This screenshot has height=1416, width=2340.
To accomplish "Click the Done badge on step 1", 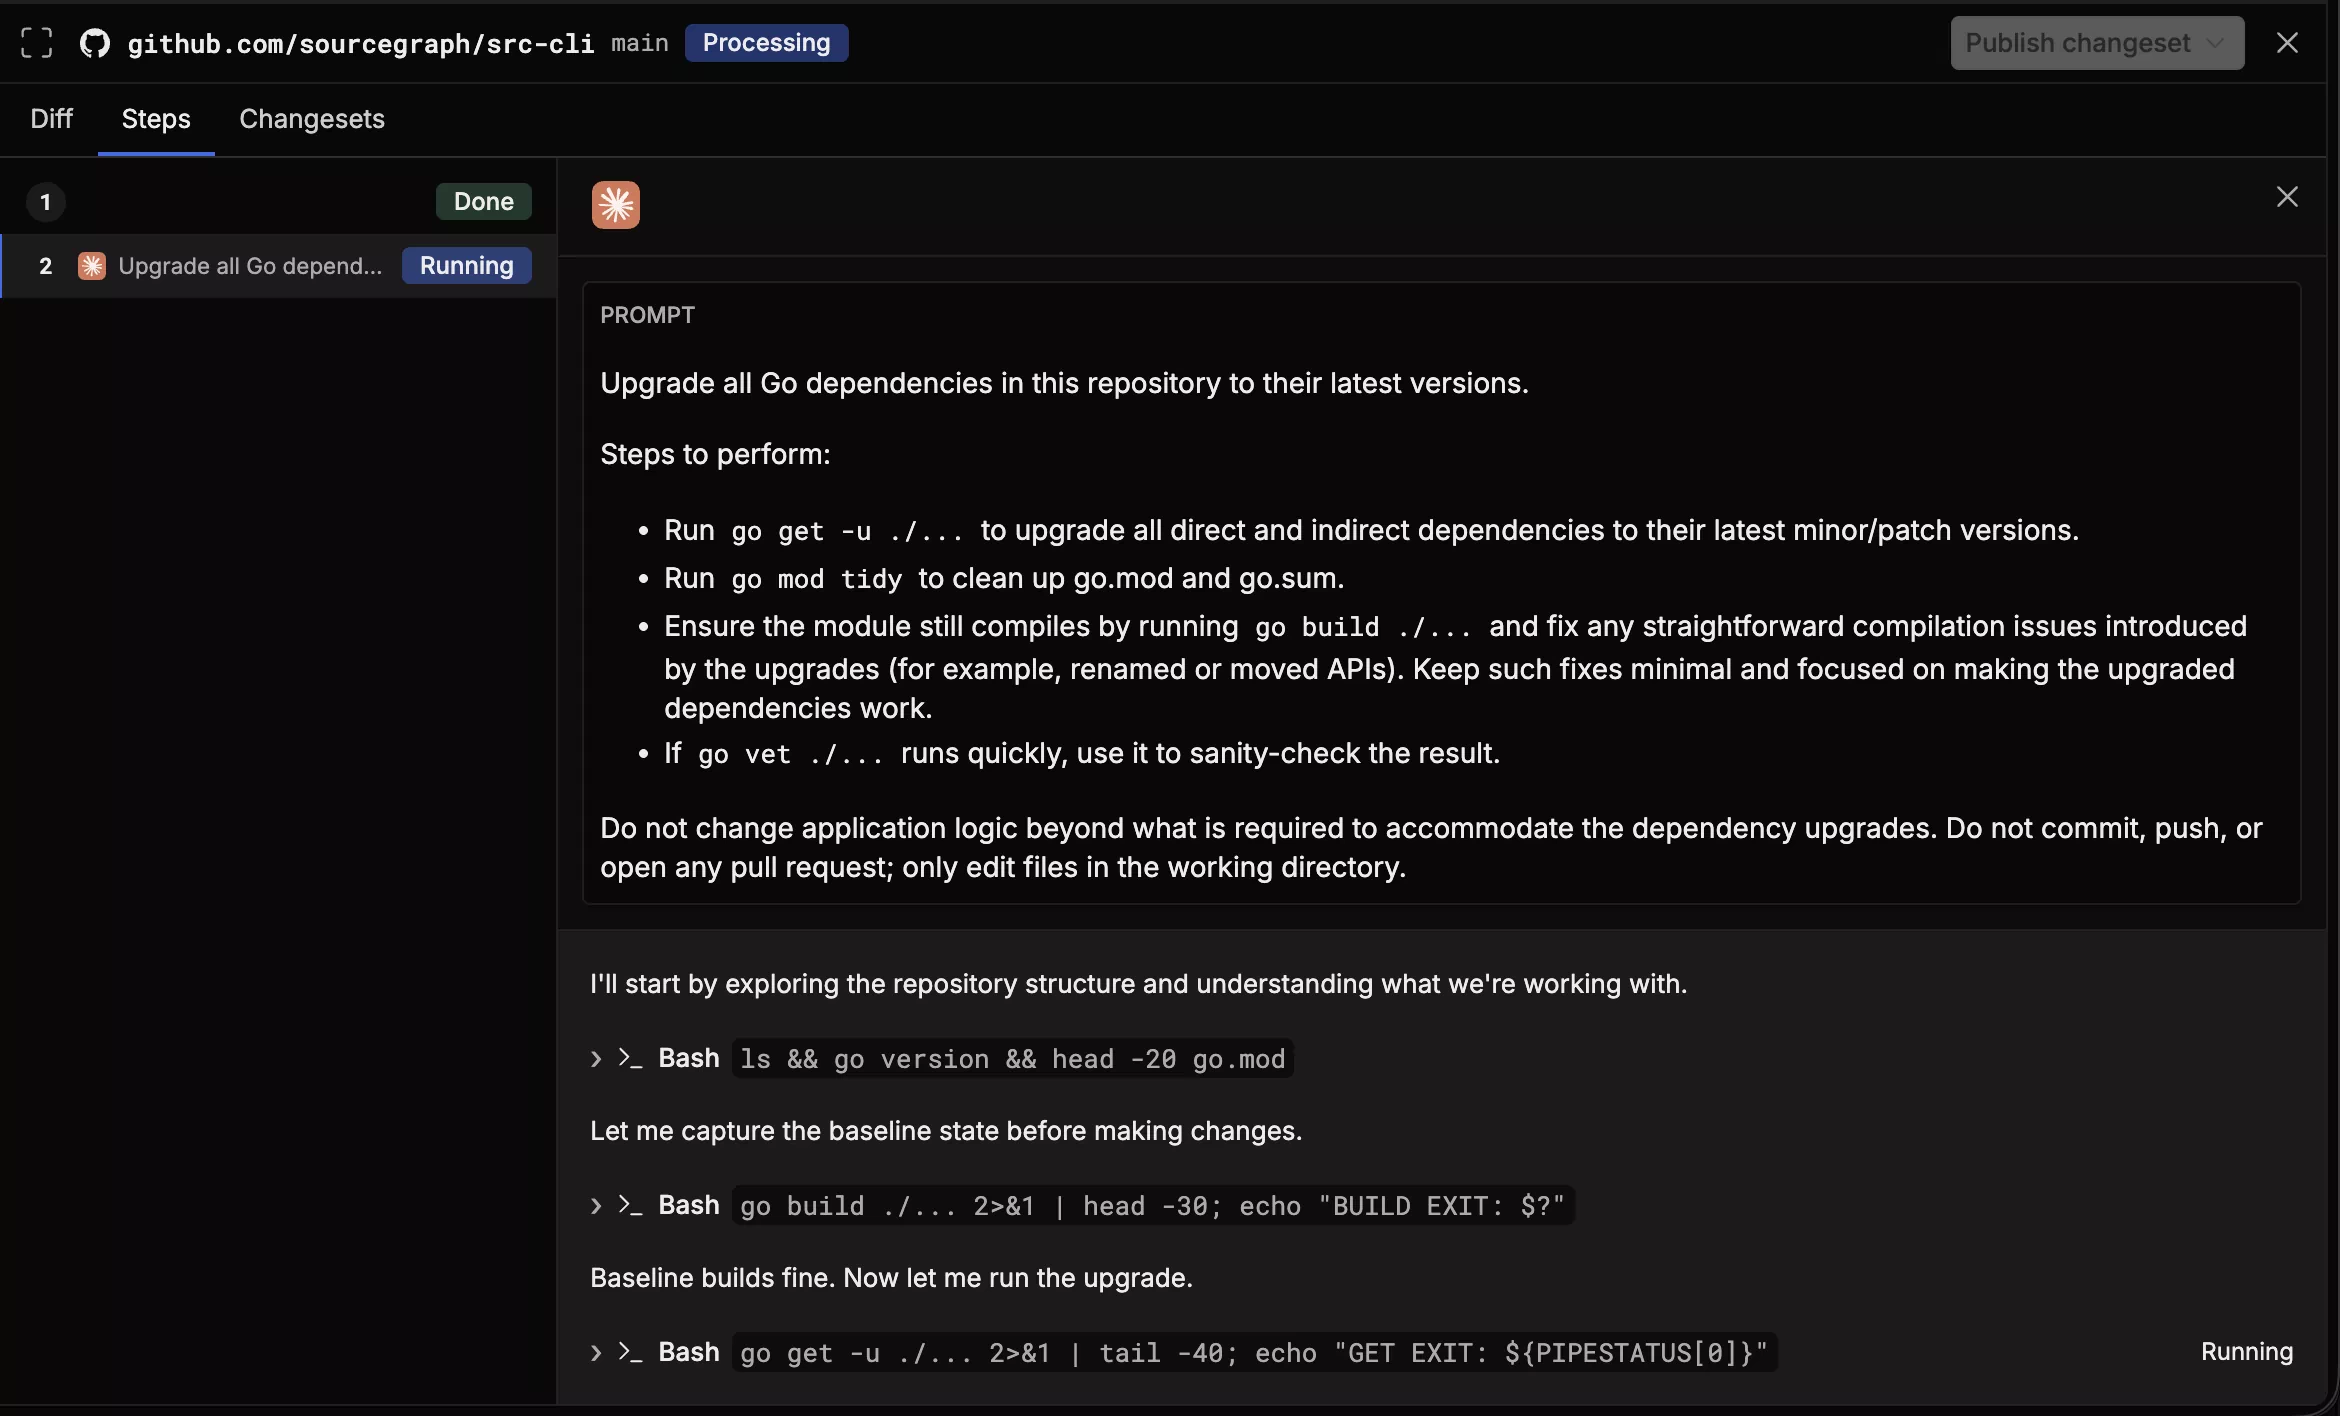I will (x=484, y=202).
